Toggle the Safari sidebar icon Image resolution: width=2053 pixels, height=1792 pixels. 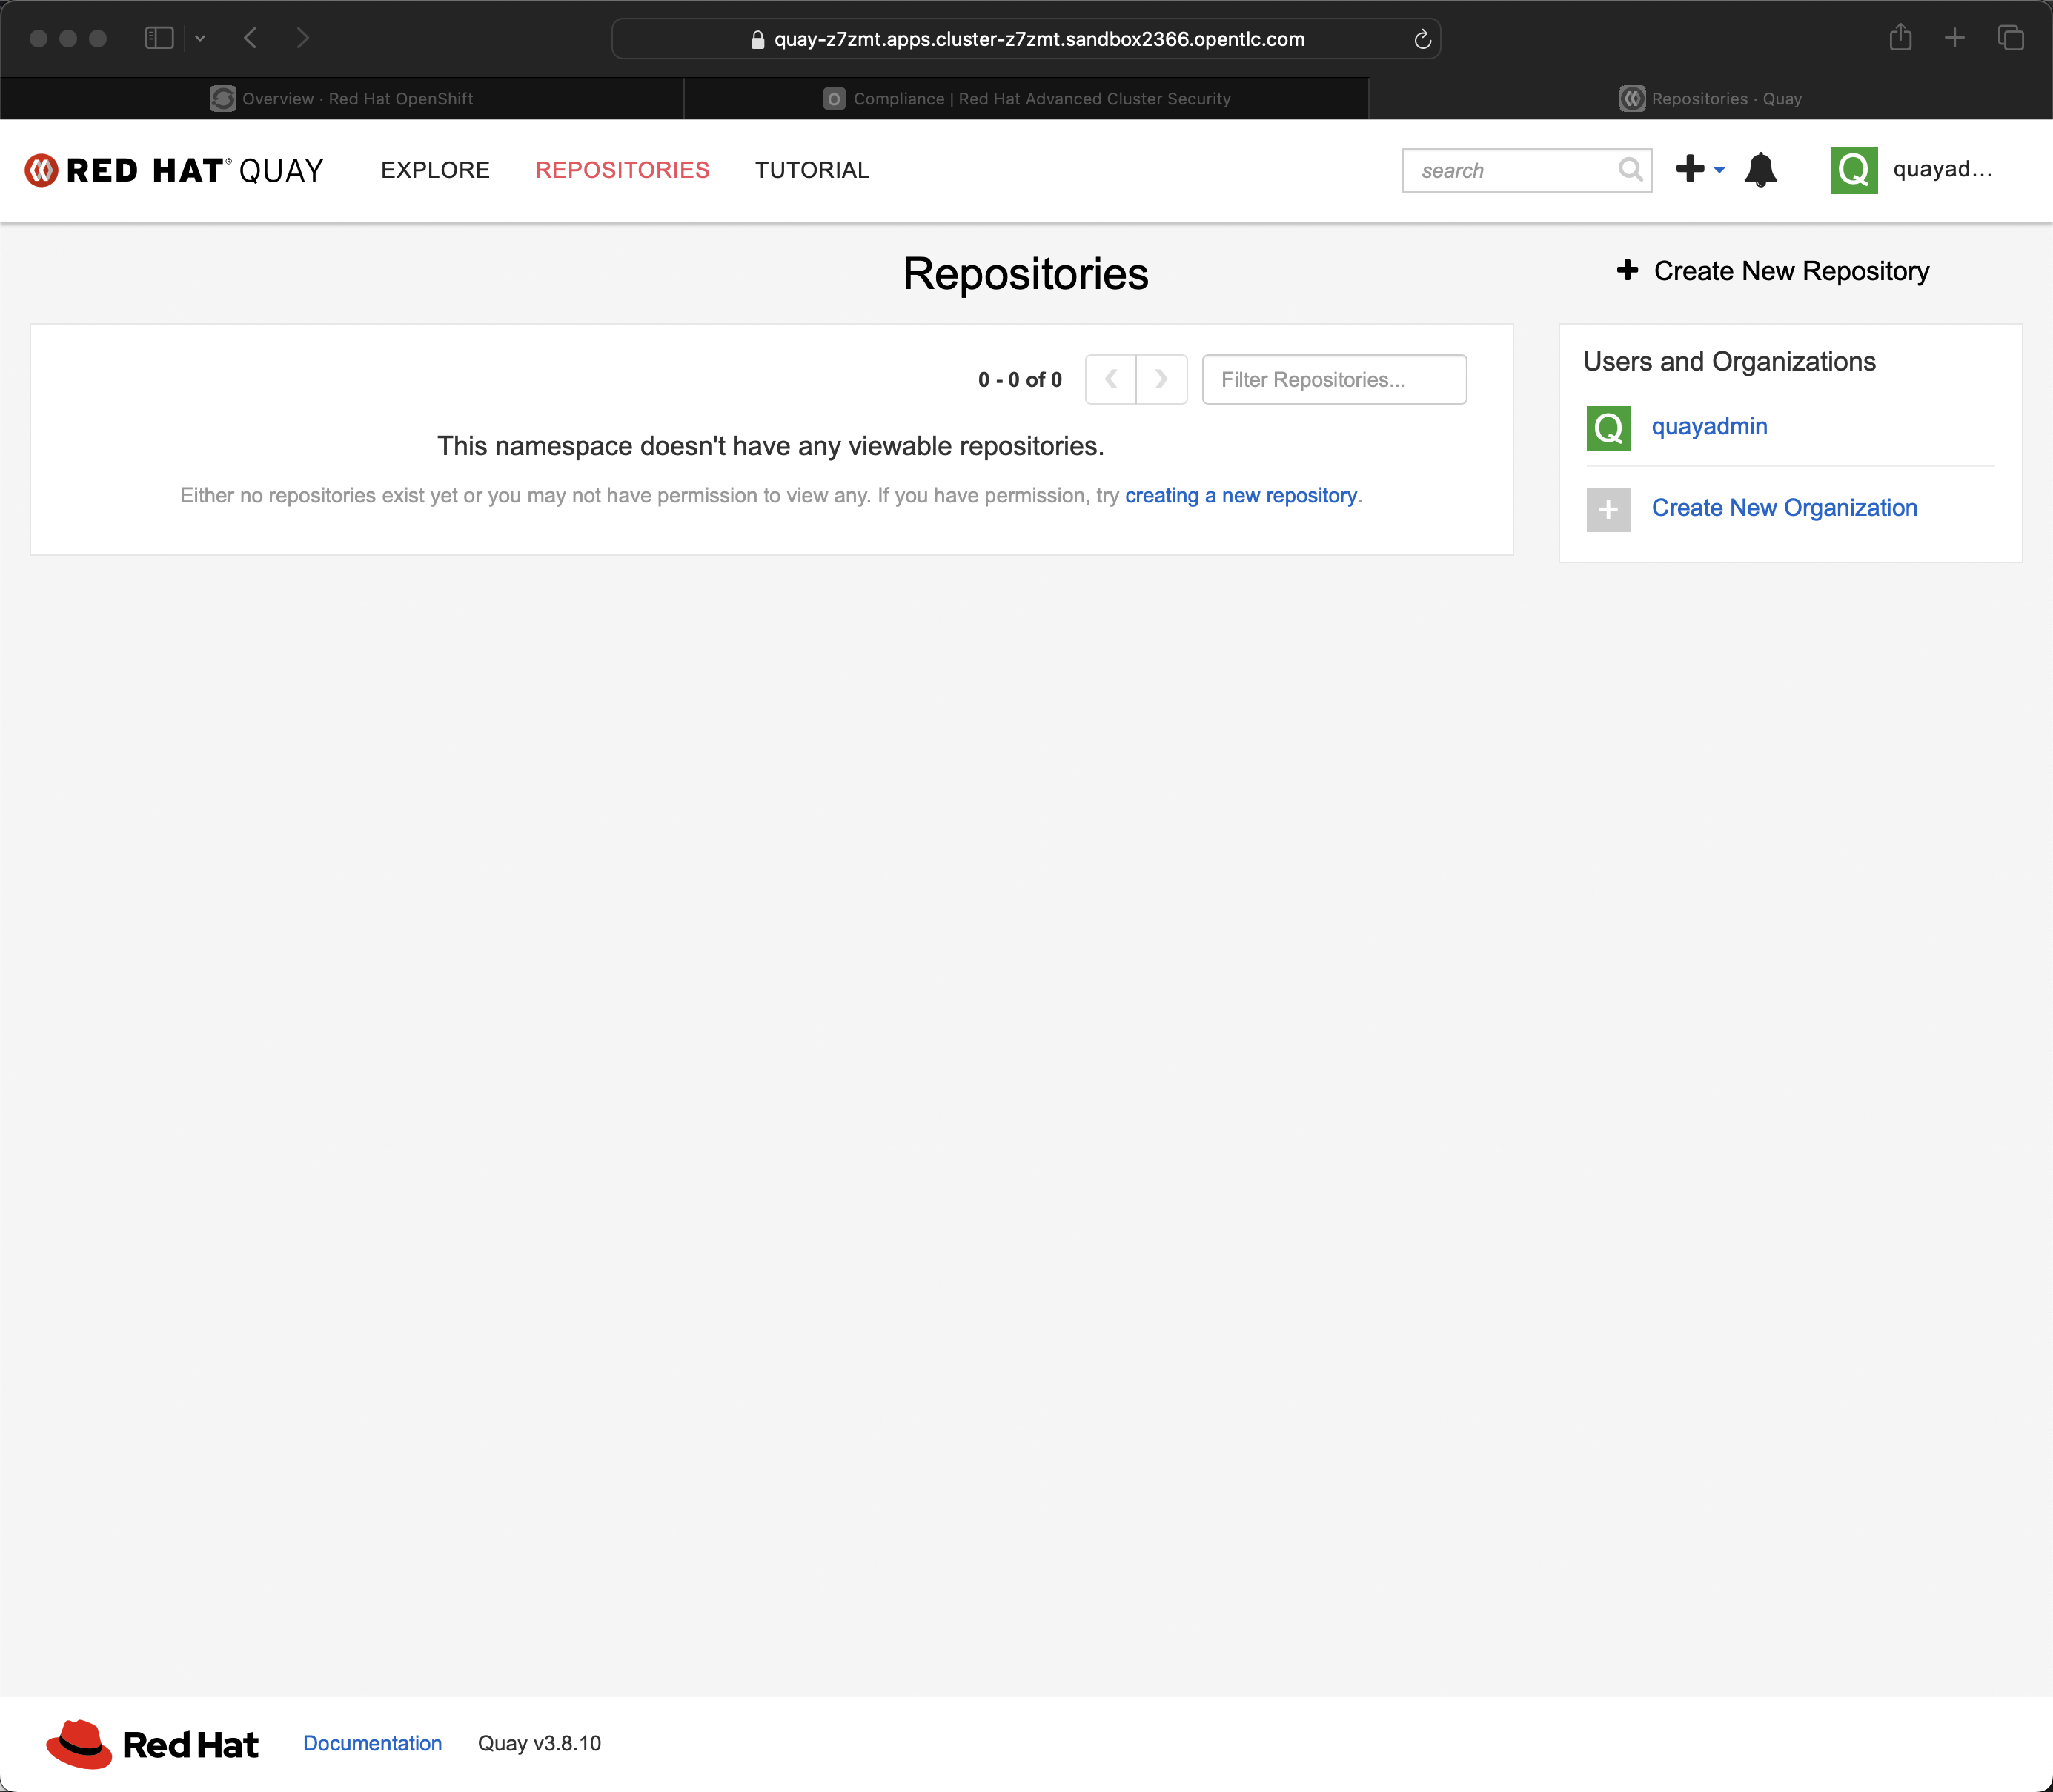click(x=159, y=38)
